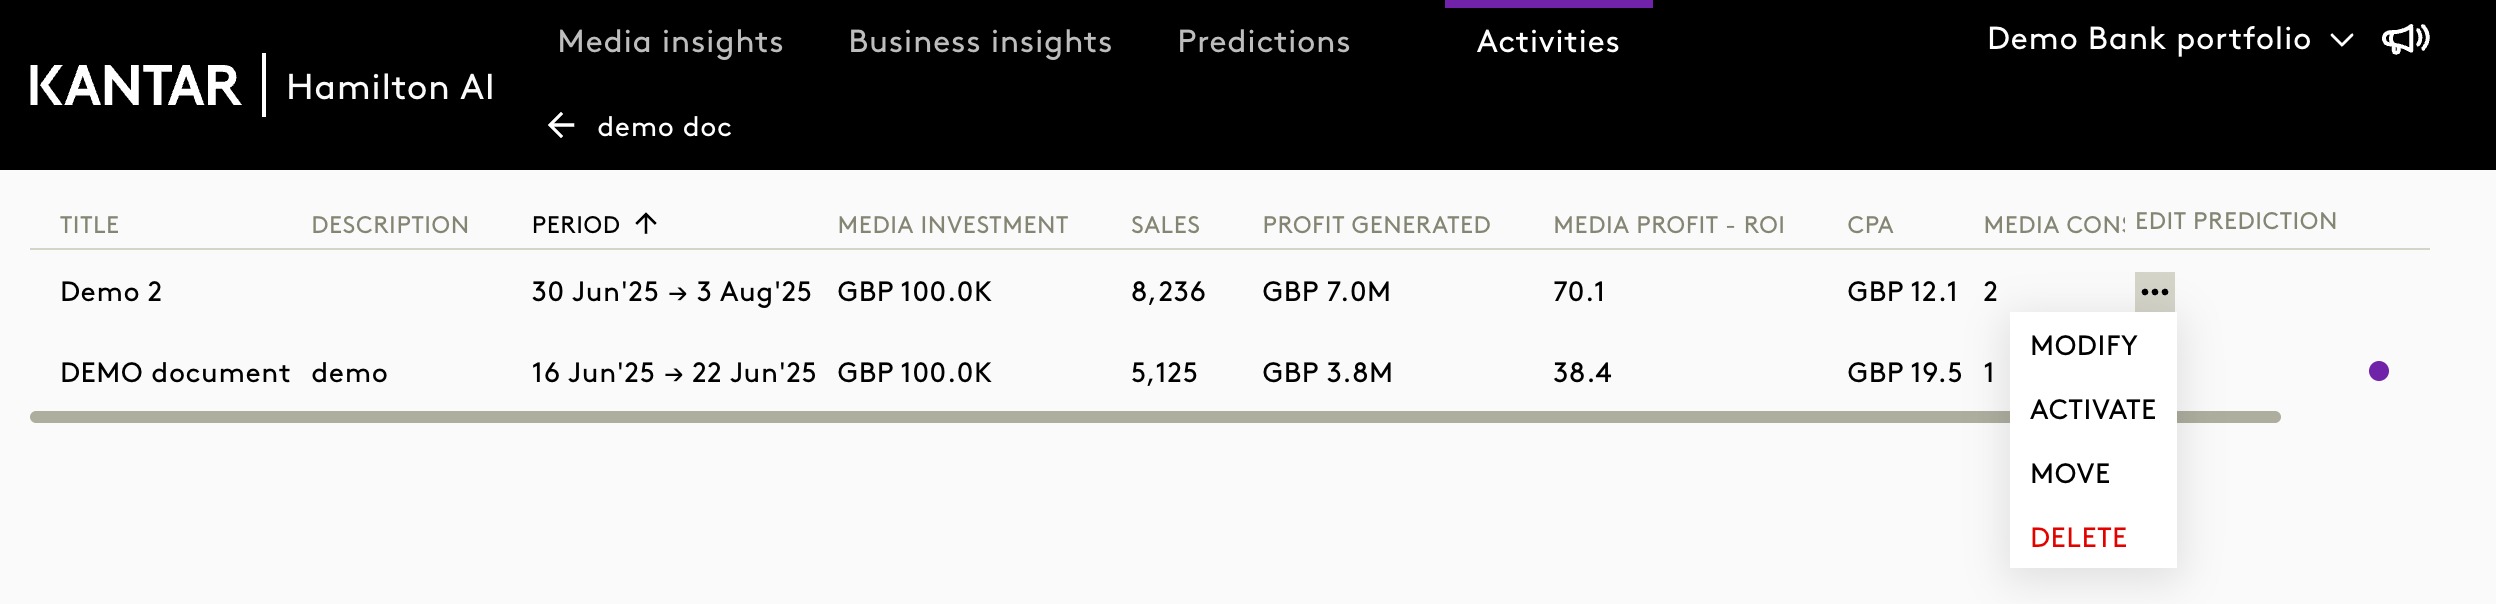The image size is (2496, 604).
Task: Sort by the Title column header
Action: pyautogui.click(x=89, y=225)
